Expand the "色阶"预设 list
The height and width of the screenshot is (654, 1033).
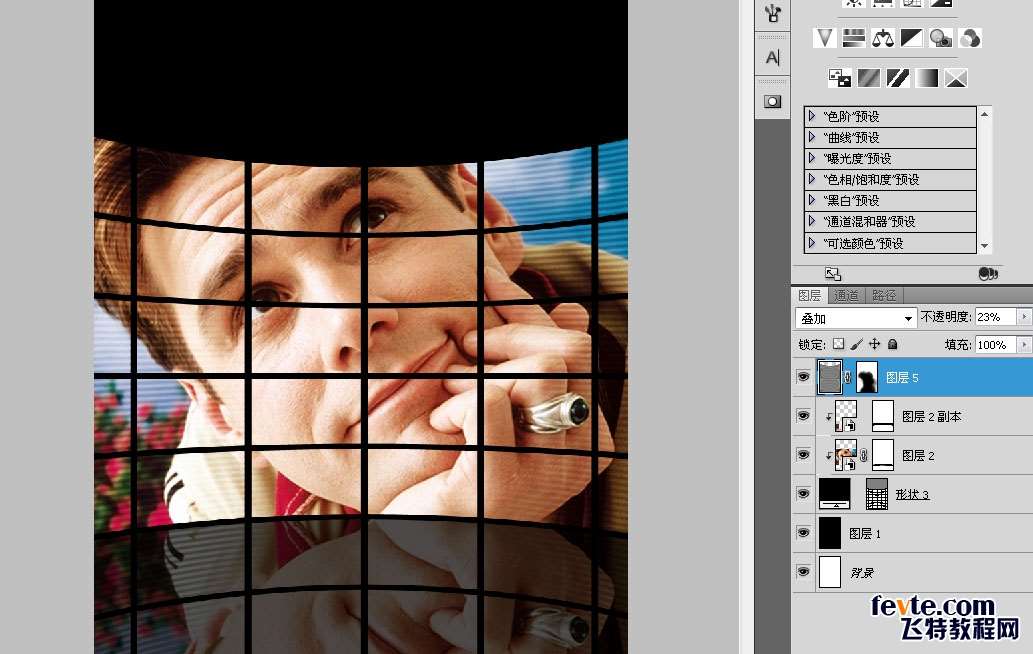(x=812, y=116)
